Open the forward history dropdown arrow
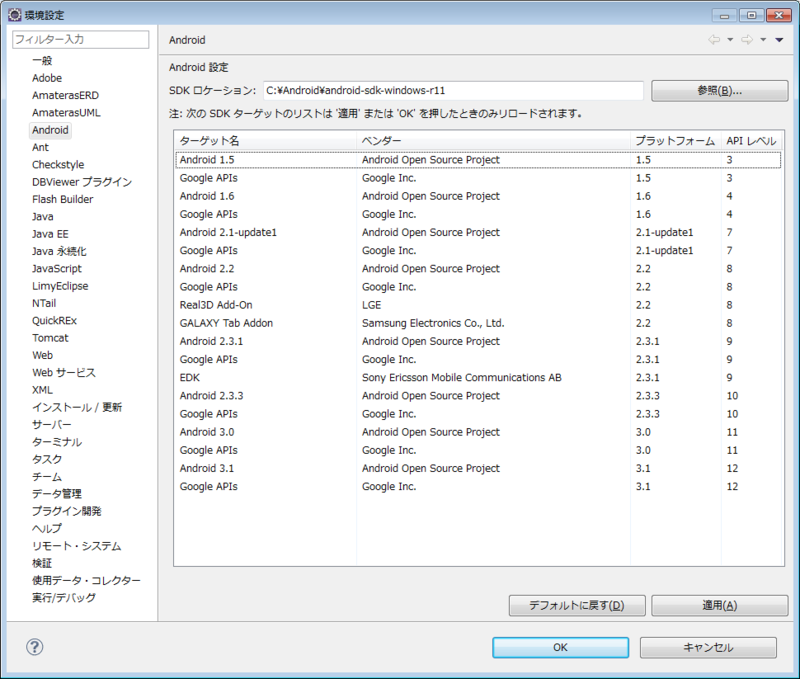 pyautogui.click(x=763, y=40)
